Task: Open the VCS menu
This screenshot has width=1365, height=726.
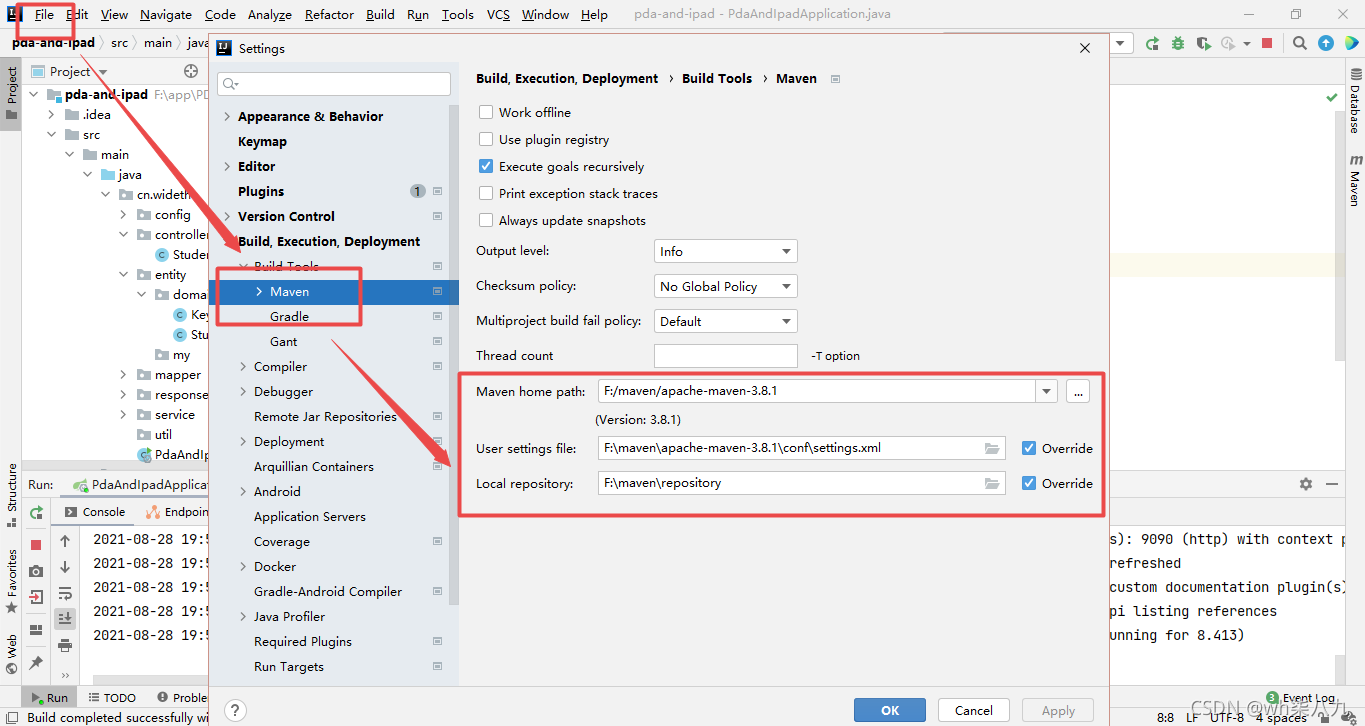Action: 498,14
